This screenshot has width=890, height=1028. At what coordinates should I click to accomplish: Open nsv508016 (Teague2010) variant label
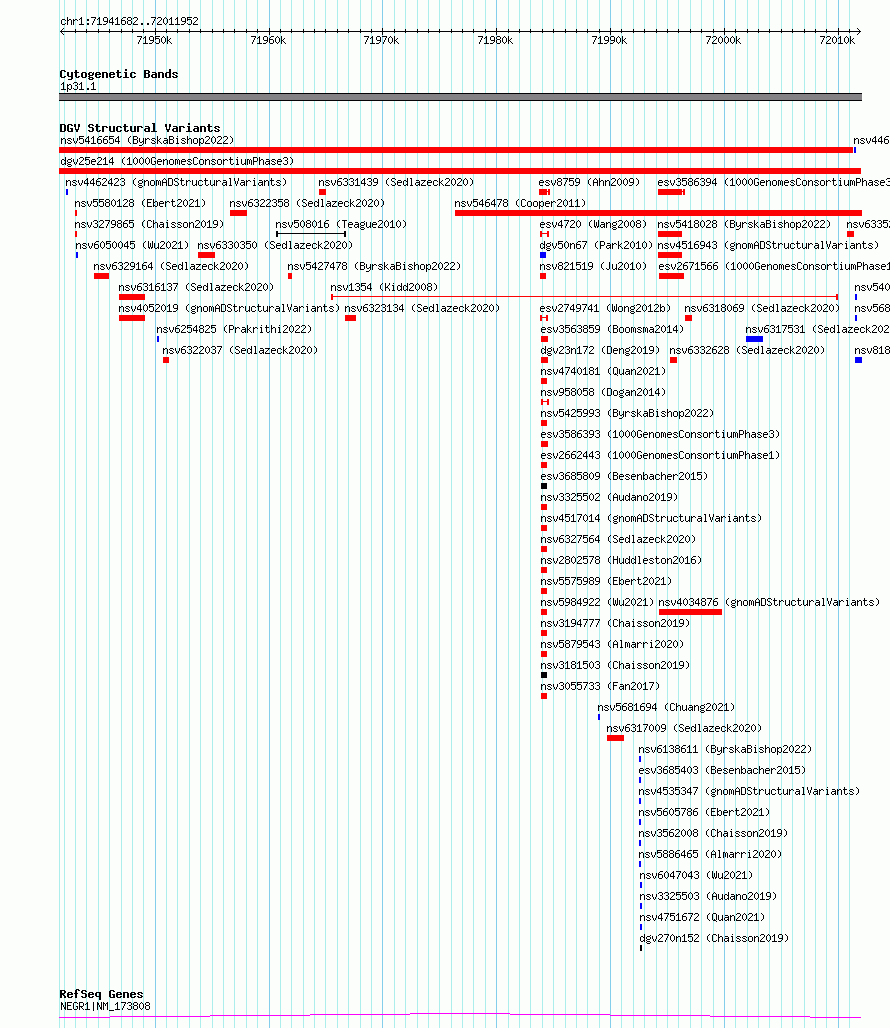click(341, 224)
